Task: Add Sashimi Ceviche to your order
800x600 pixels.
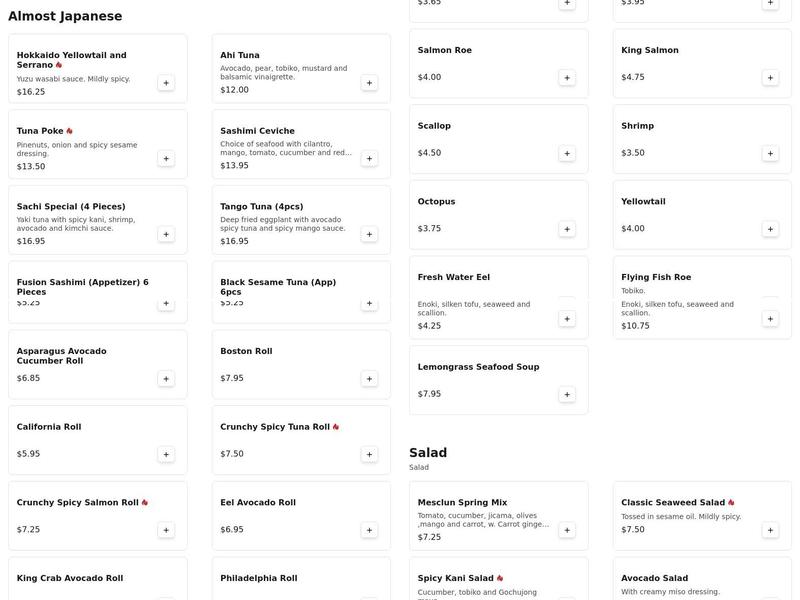Action: (x=368, y=156)
